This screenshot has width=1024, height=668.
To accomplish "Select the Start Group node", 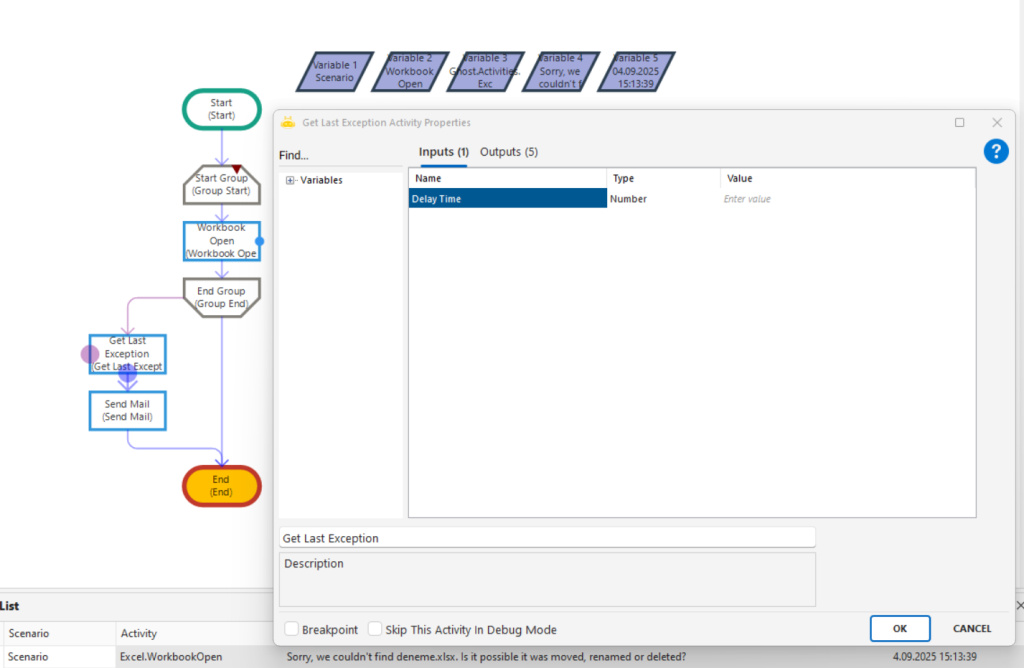I will coord(221,184).
